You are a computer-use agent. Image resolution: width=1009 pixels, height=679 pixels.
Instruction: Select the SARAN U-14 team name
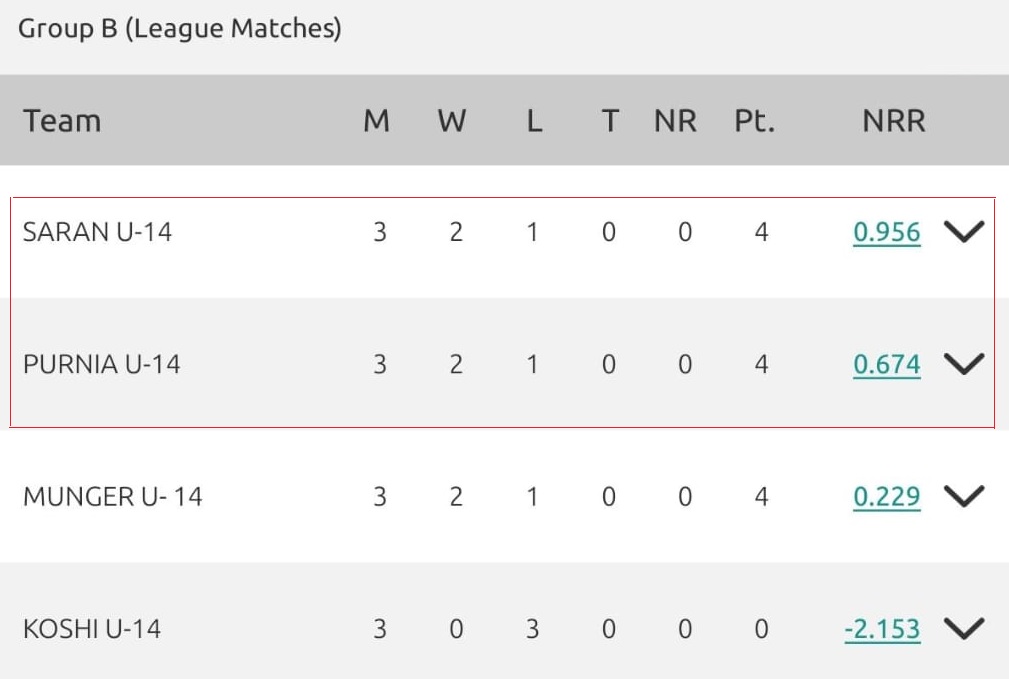pyautogui.click(x=97, y=232)
